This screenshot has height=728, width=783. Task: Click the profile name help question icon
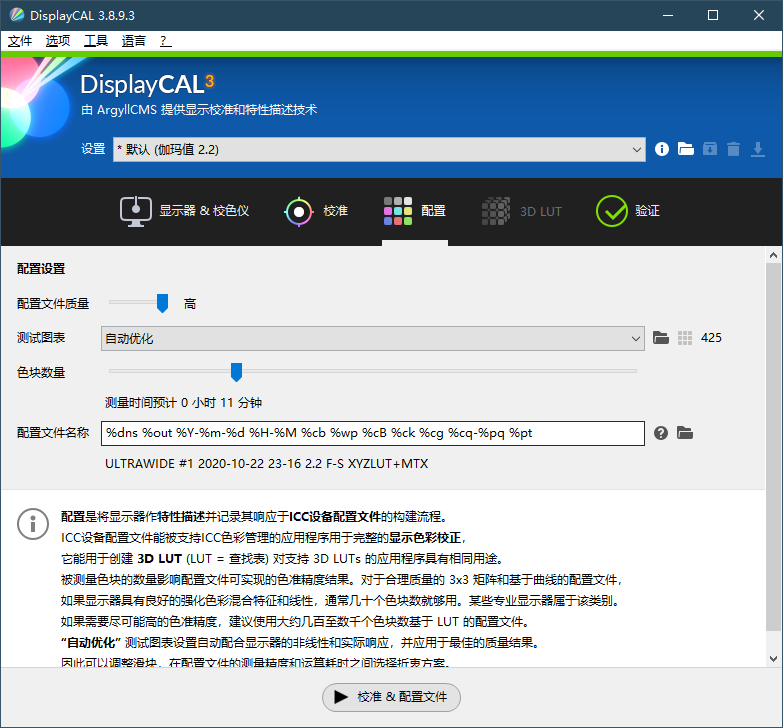pyautogui.click(x=661, y=433)
